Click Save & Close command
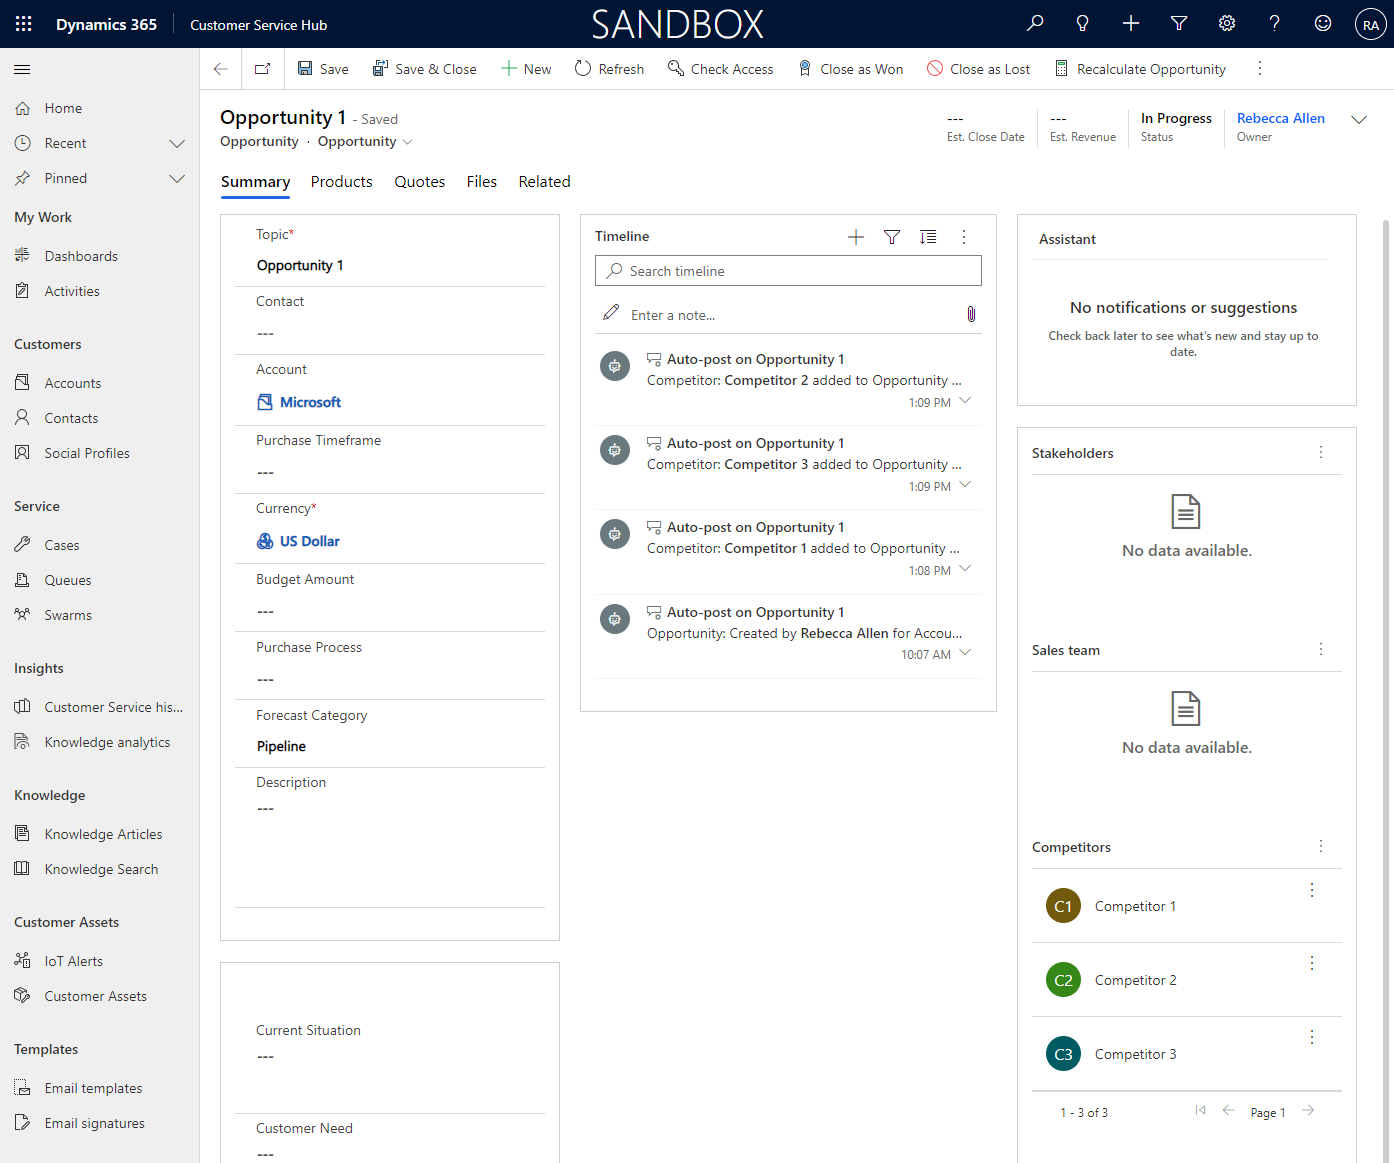The image size is (1394, 1163). click(425, 69)
